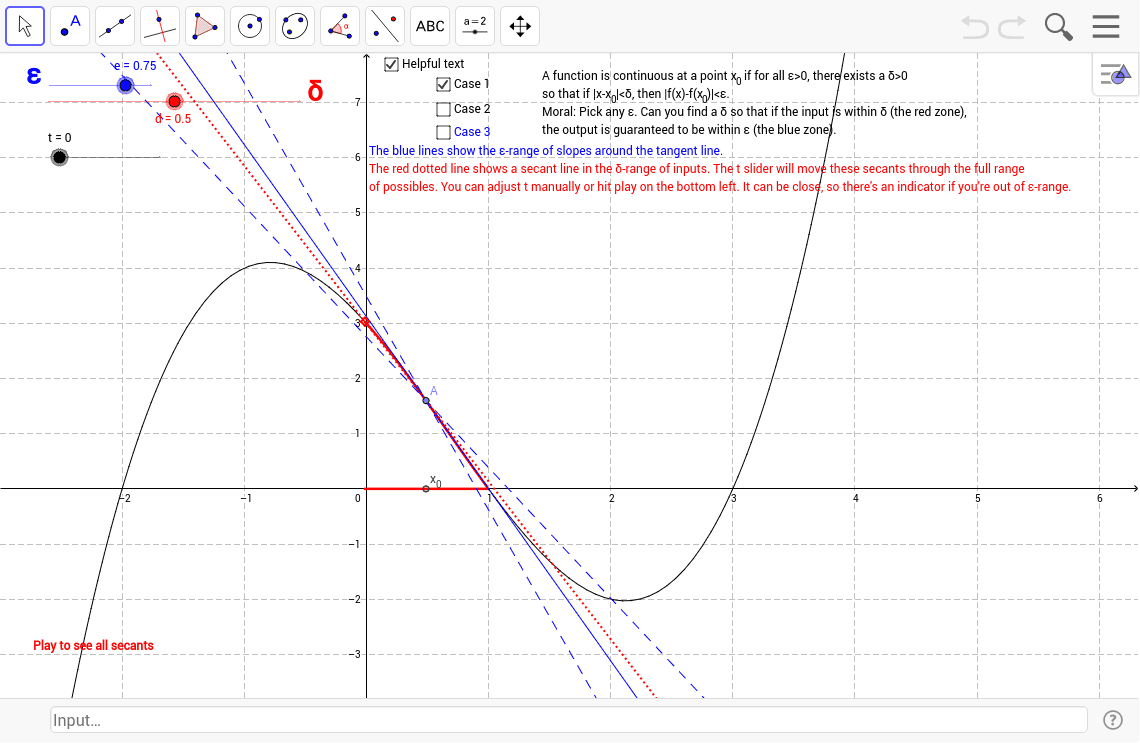This screenshot has width=1140, height=743.
Task: Select the Move Graphics View tool
Action: click(520, 26)
